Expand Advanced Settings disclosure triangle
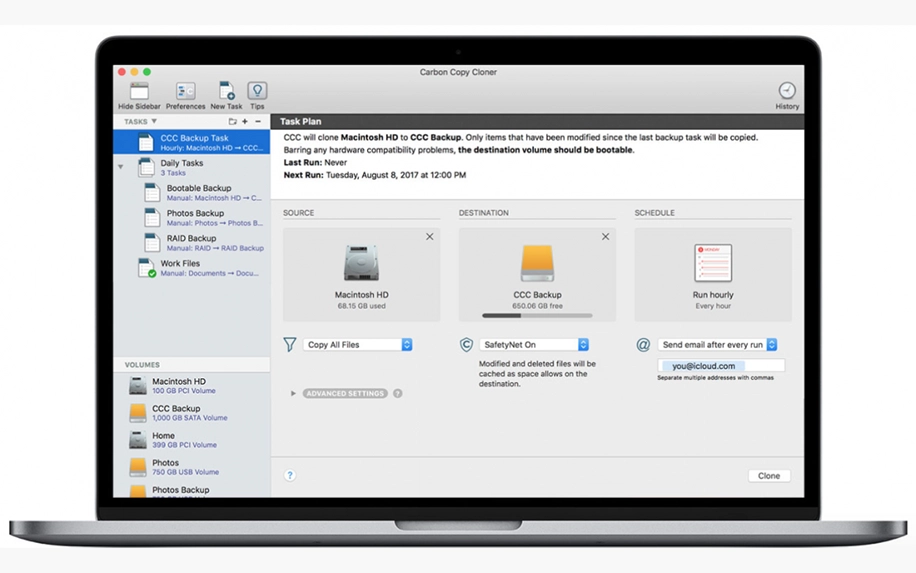Image resolution: width=916 pixels, height=573 pixels. (x=293, y=394)
